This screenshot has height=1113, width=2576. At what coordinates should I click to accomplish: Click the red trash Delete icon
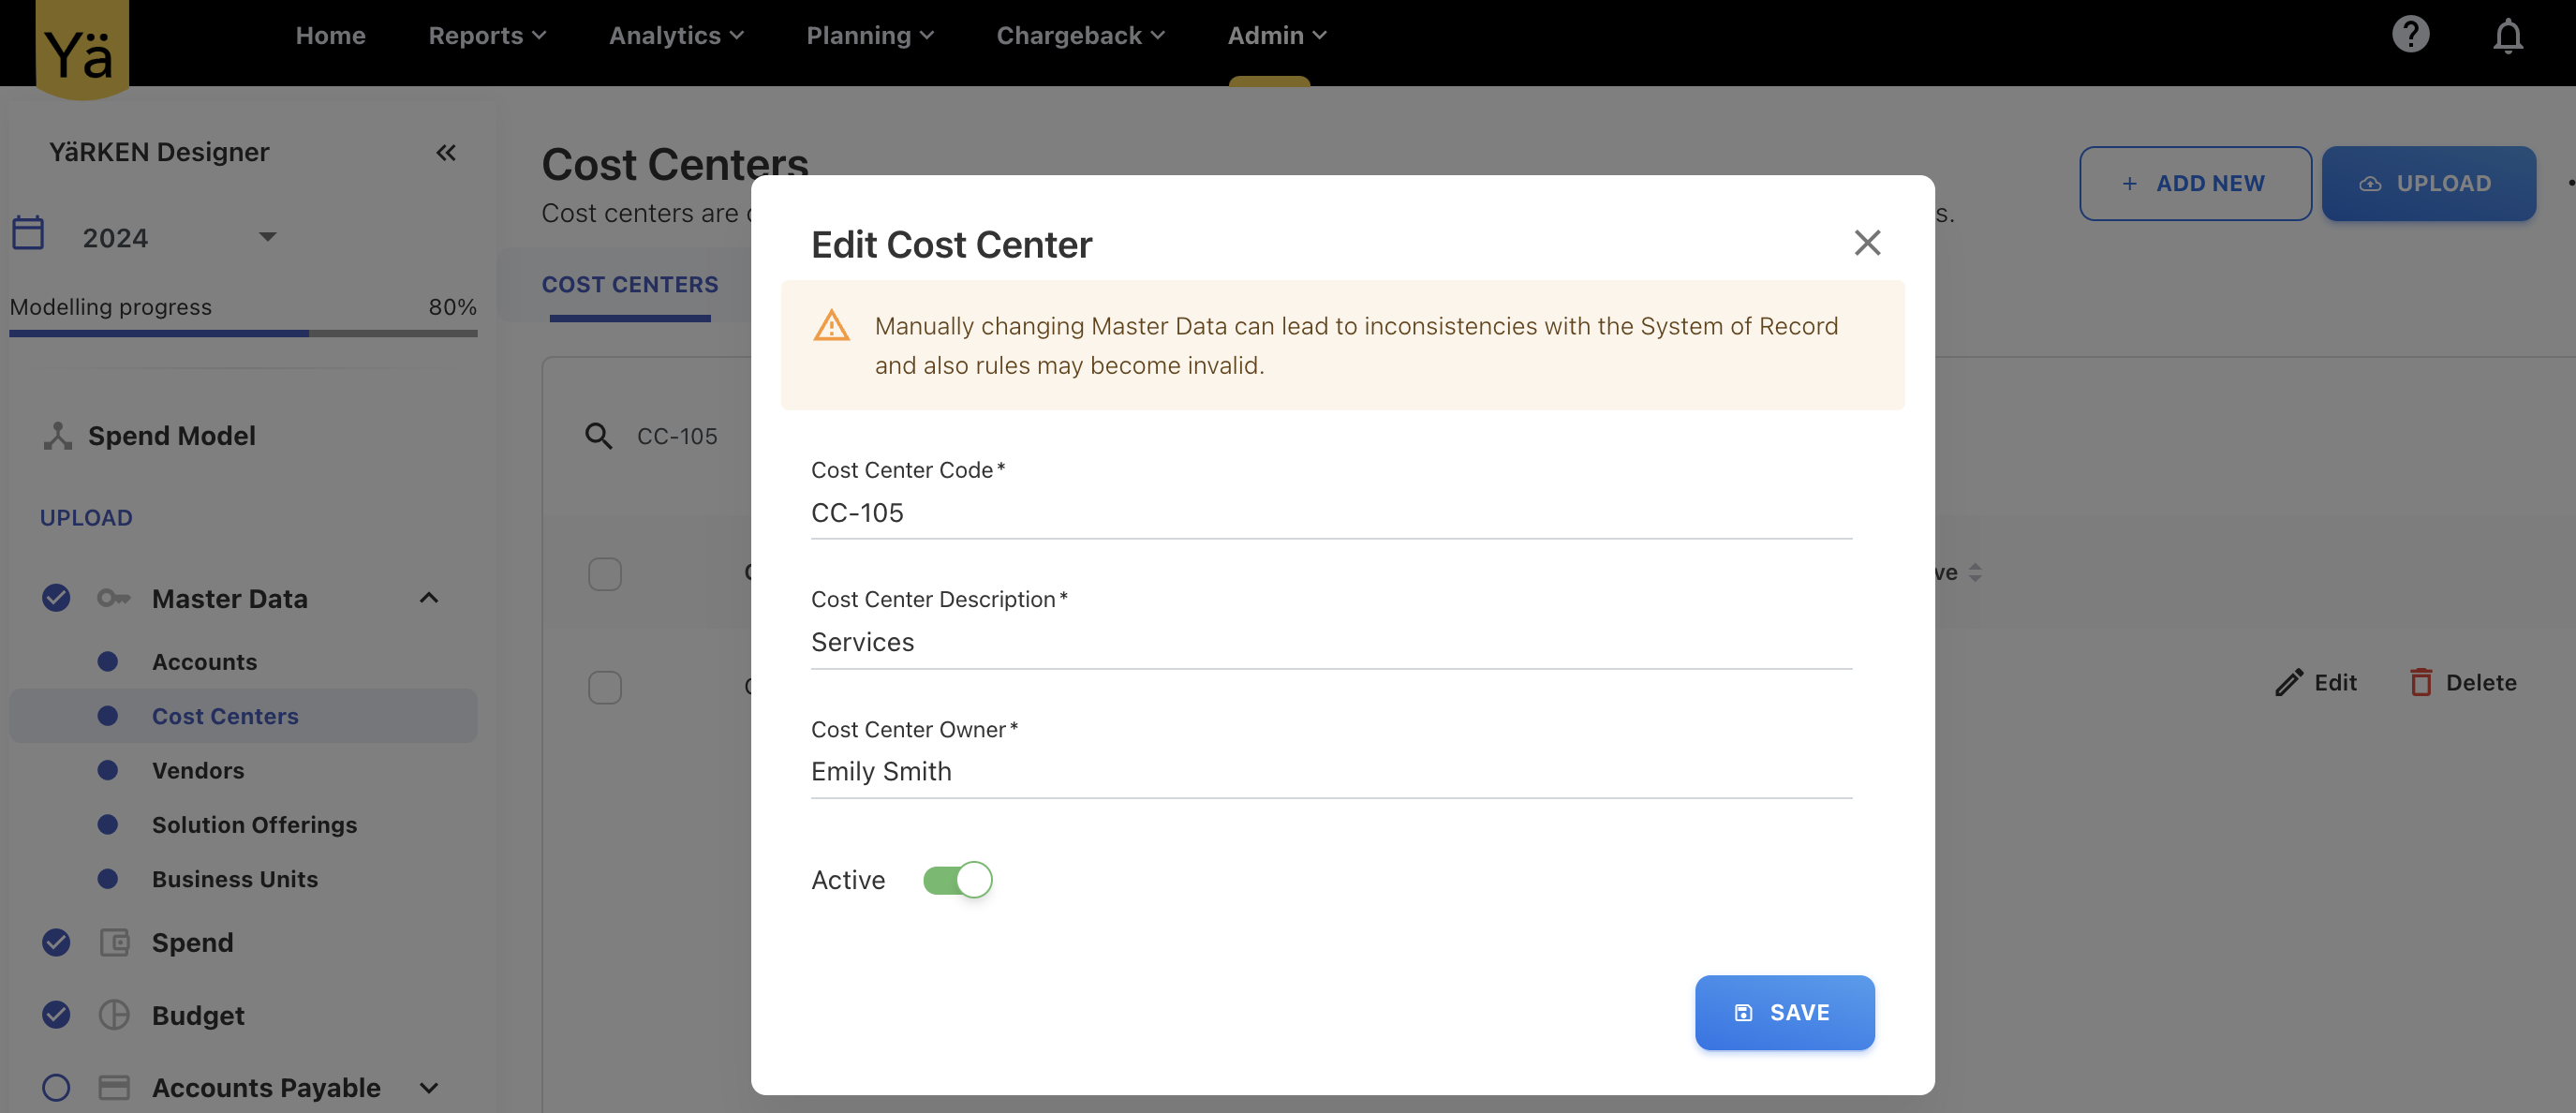click(2421, 682)
